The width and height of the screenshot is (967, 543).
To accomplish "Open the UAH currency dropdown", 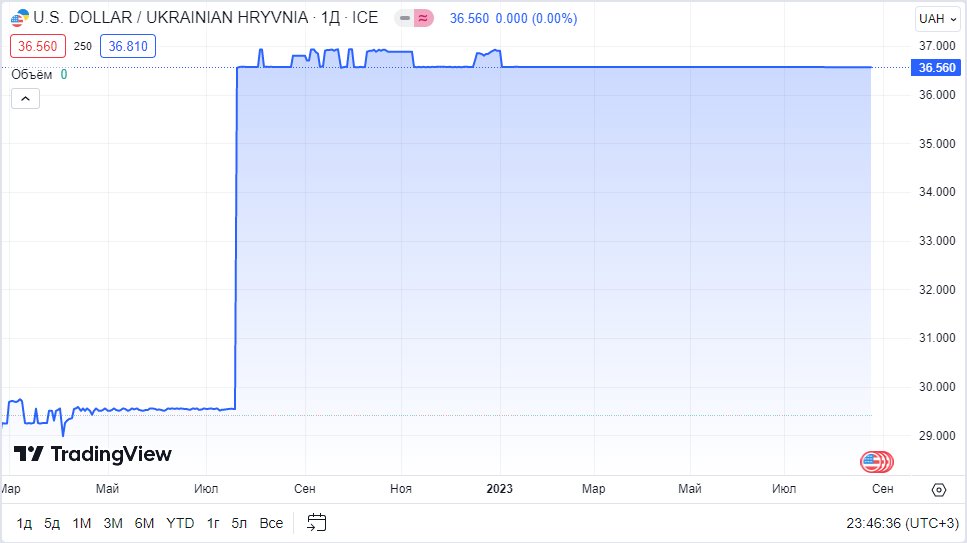I will coord(936,18).
